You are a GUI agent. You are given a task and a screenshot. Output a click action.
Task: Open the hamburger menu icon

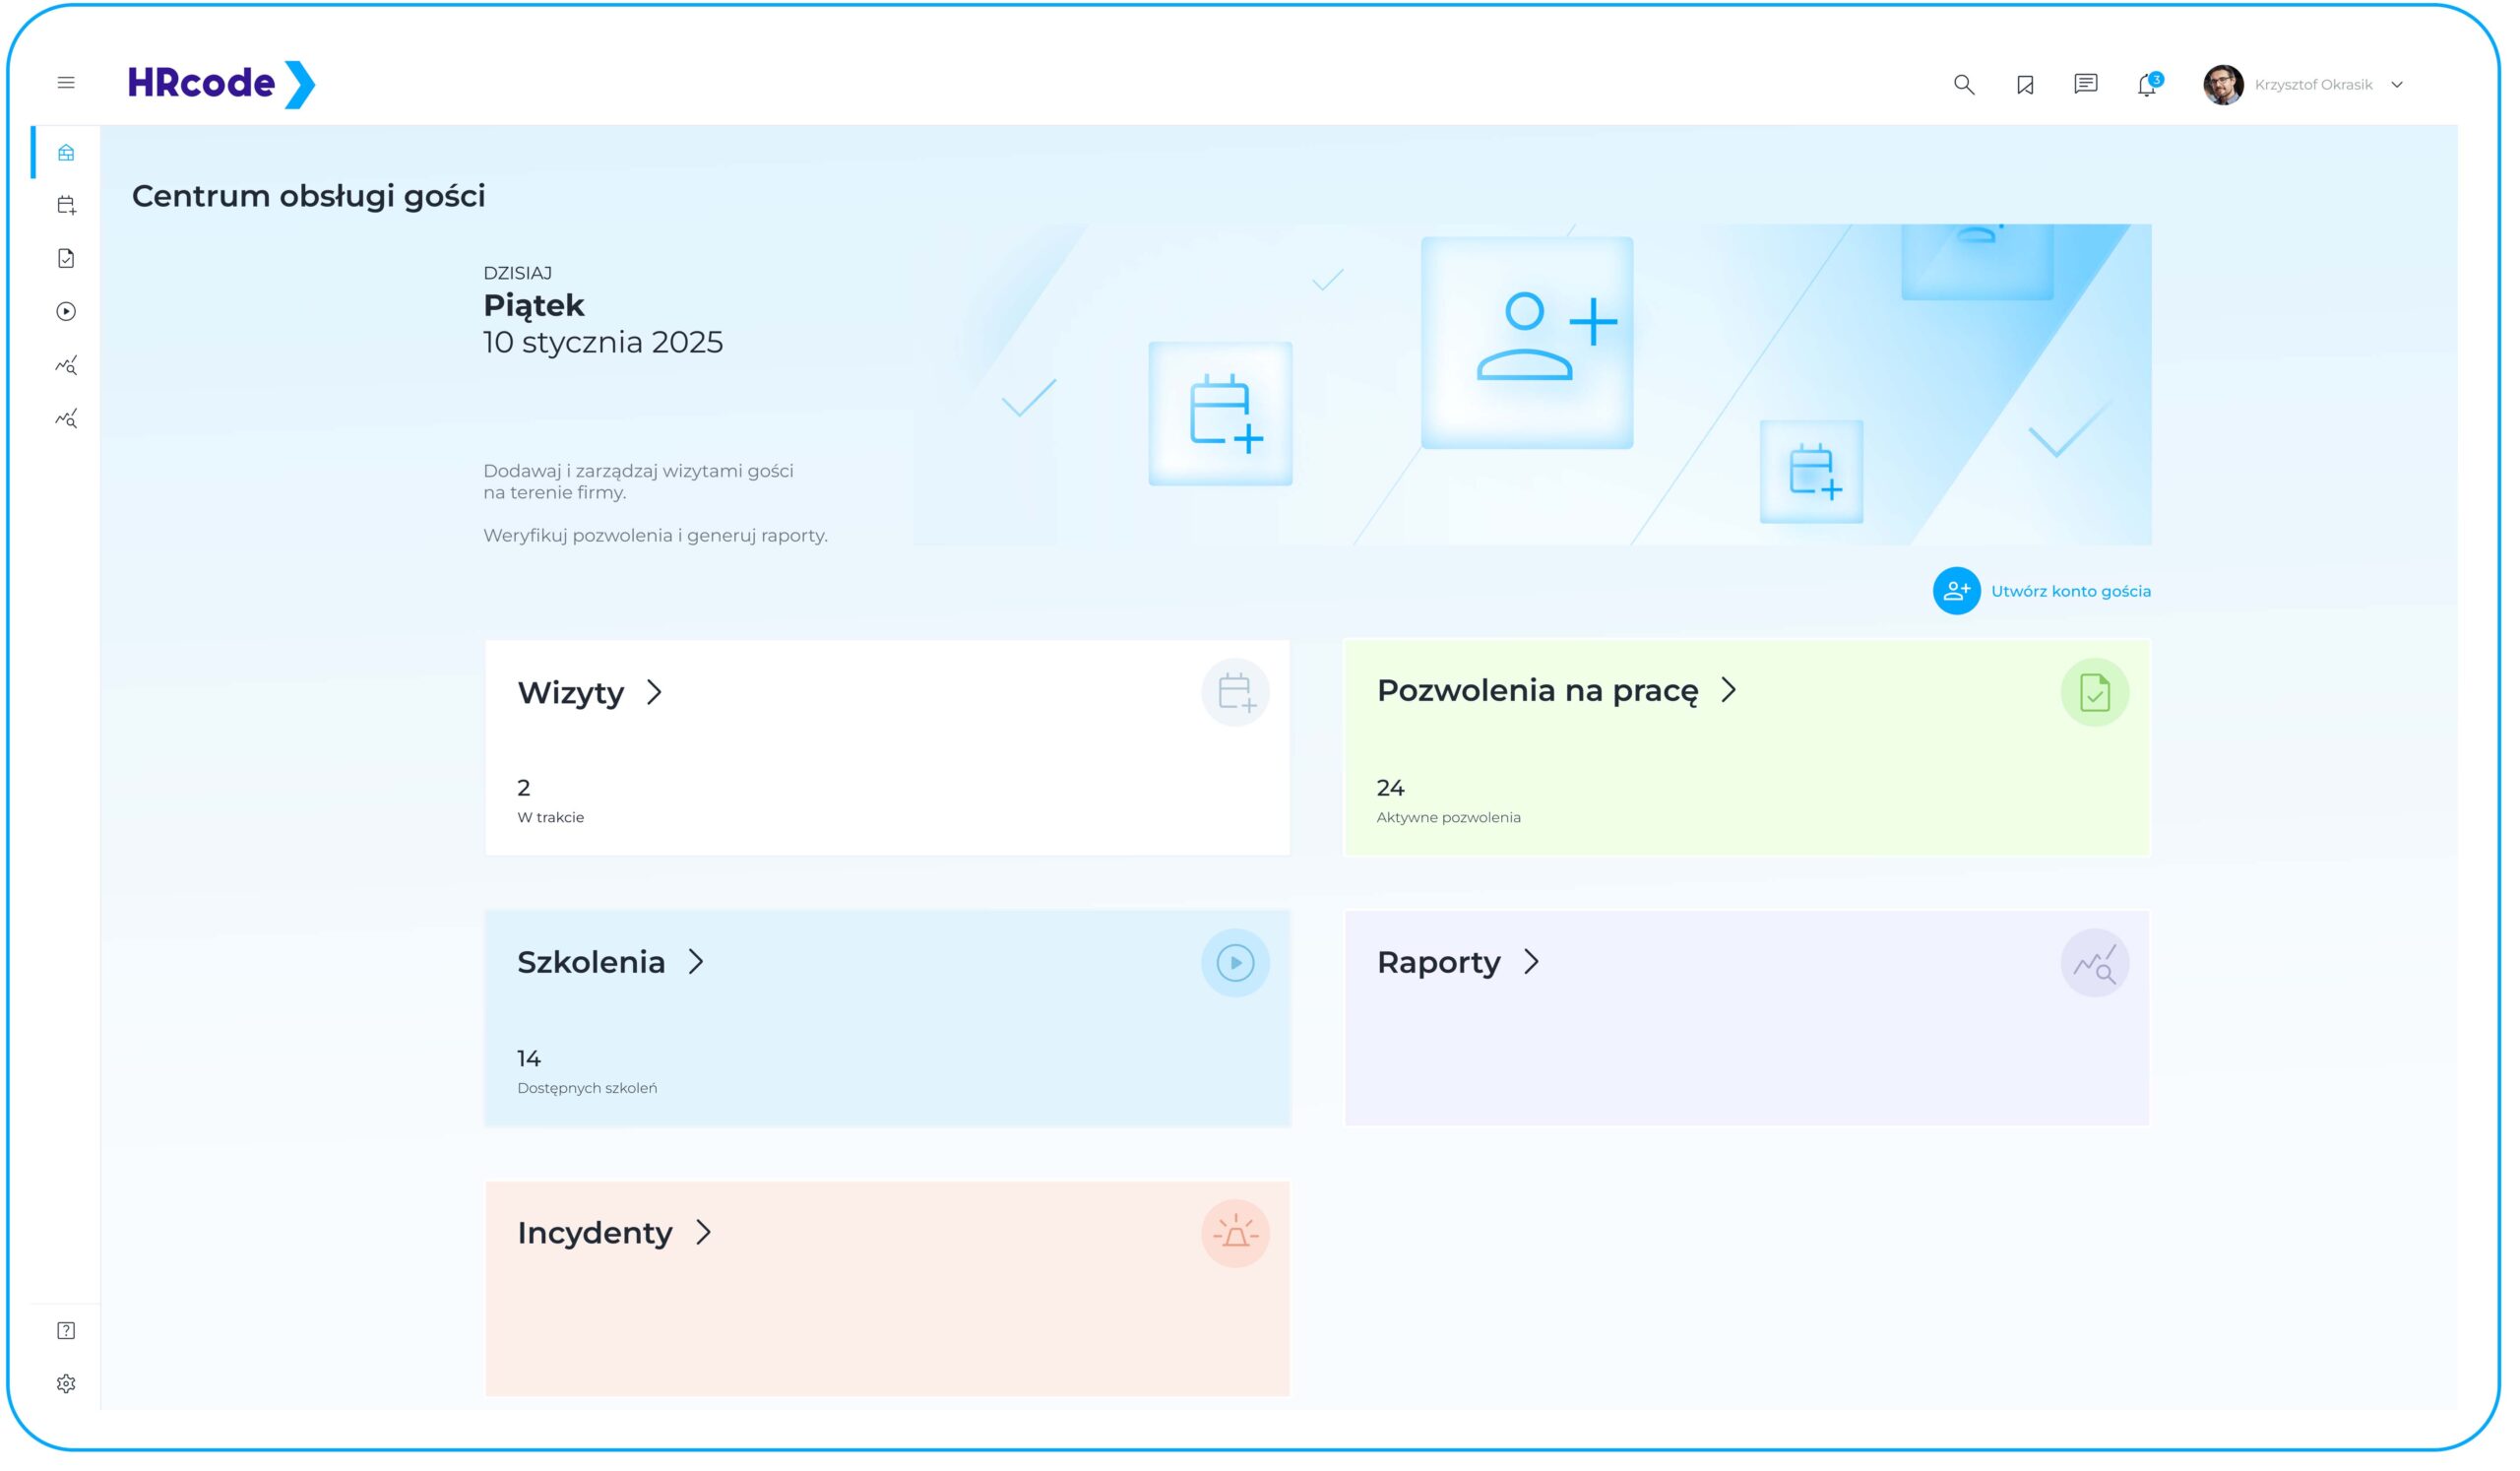click(x=66, y=83)
